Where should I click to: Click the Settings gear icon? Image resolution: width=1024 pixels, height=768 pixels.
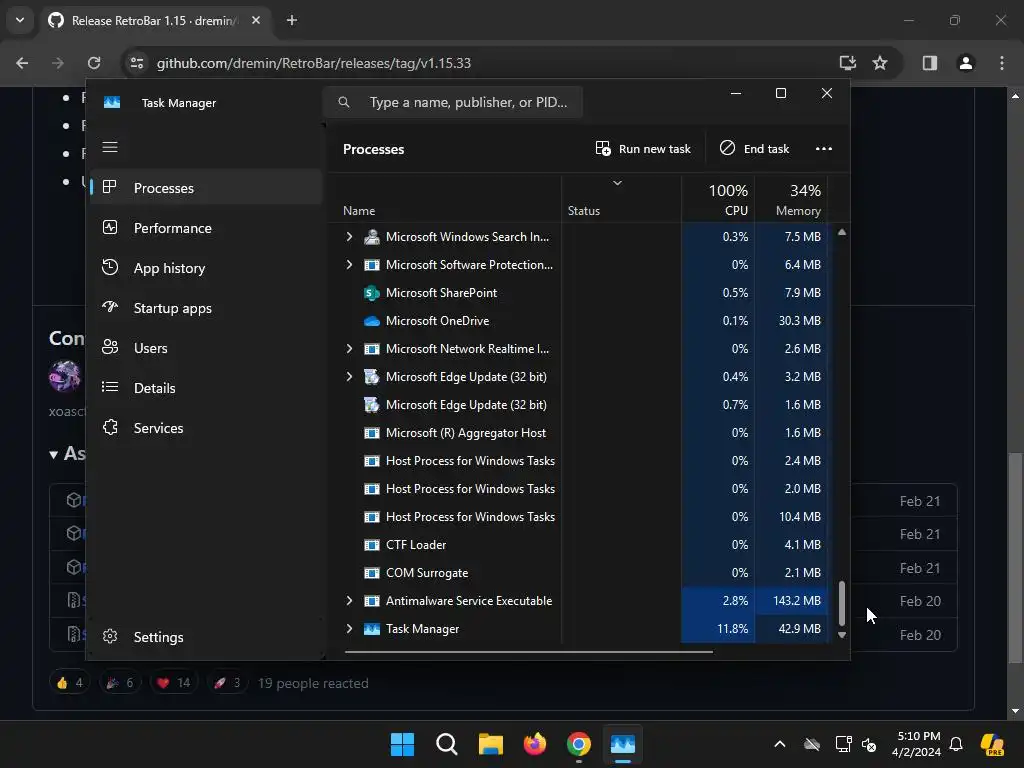coord(110,636)
